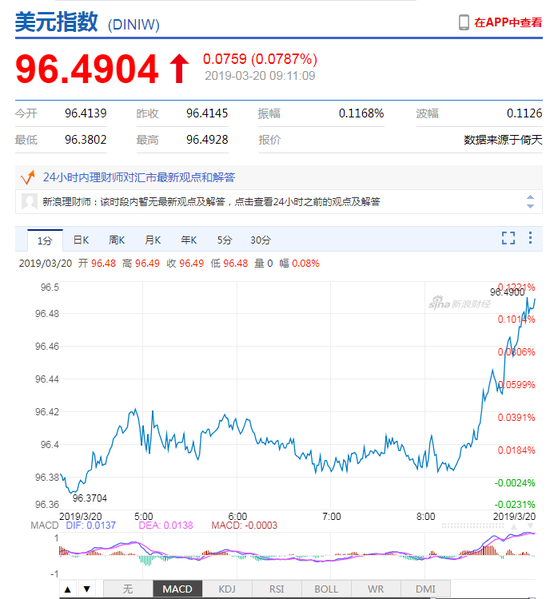Click the DIF: 0.0137 readout
This screenshot has height=599, width=550.
tap(91, 525)
